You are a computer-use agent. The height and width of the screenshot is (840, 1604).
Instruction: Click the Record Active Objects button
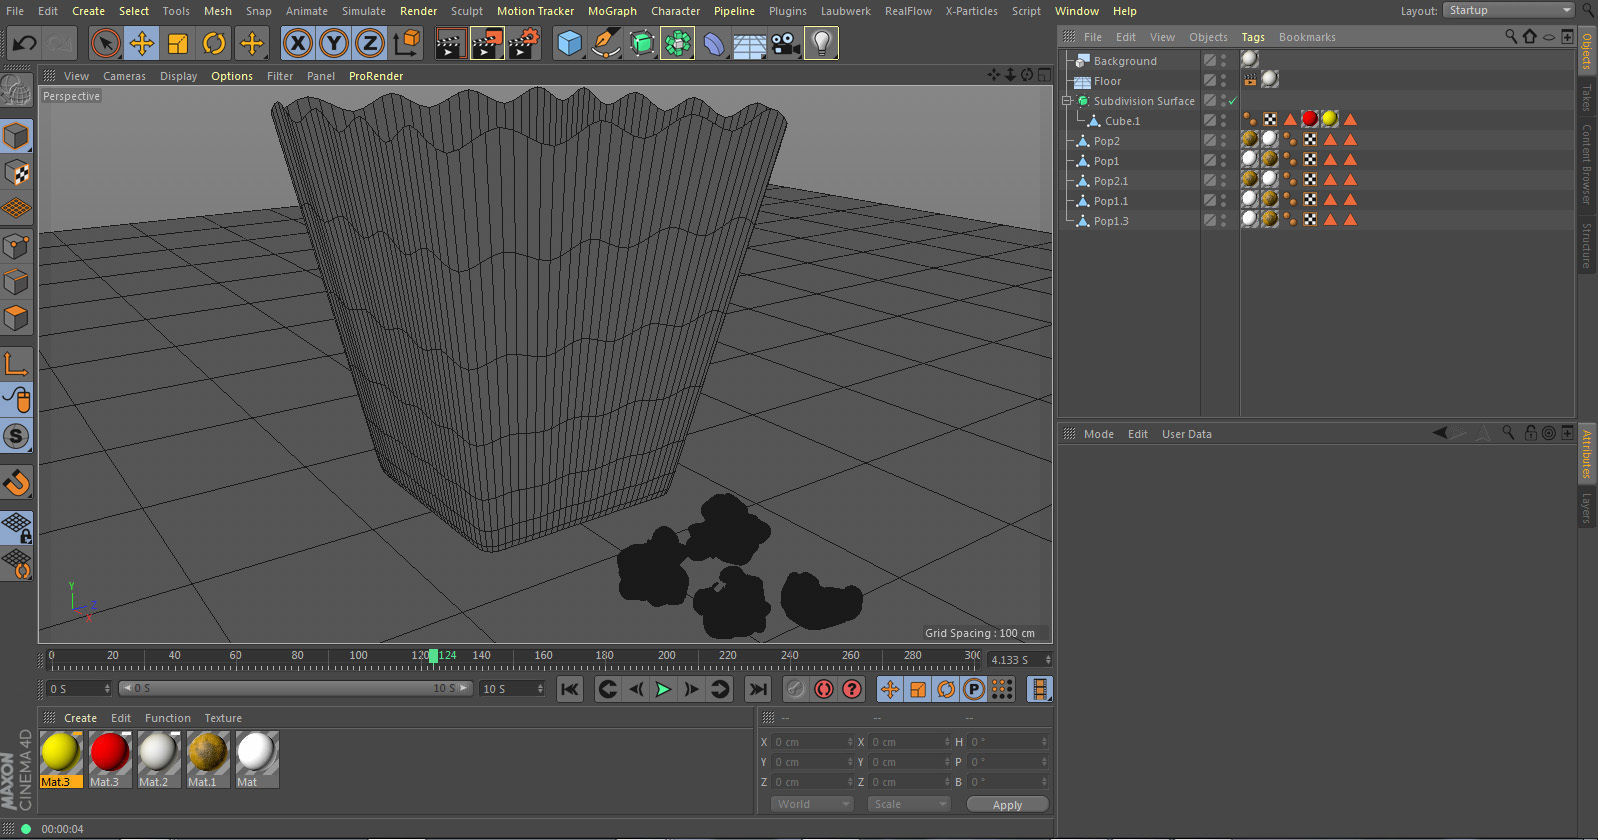(795, 689)
